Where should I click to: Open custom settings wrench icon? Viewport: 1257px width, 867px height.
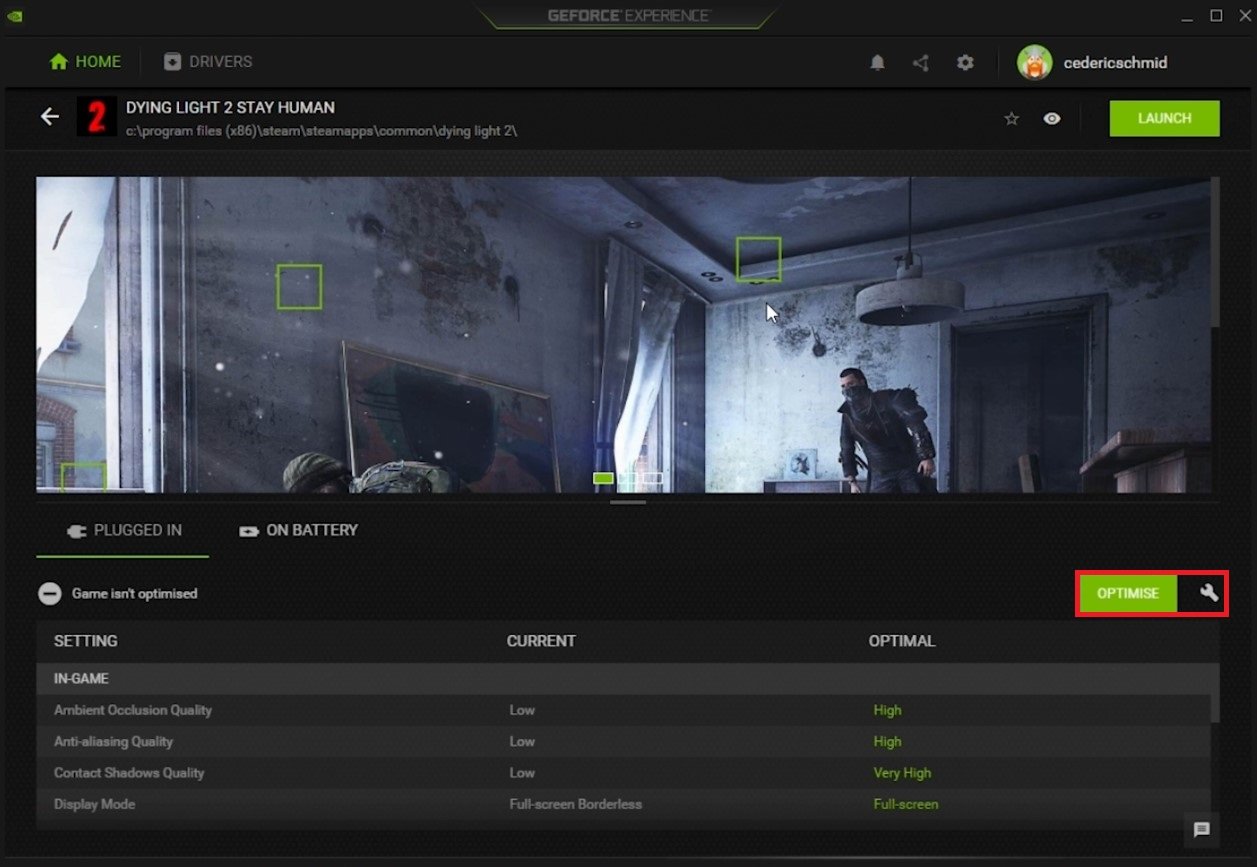1209,593
